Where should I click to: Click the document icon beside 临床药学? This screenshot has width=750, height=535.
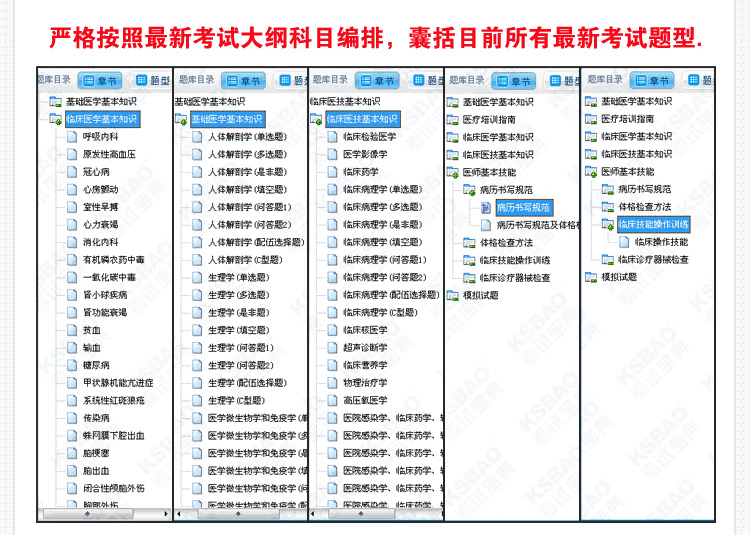tap(332, 172)
